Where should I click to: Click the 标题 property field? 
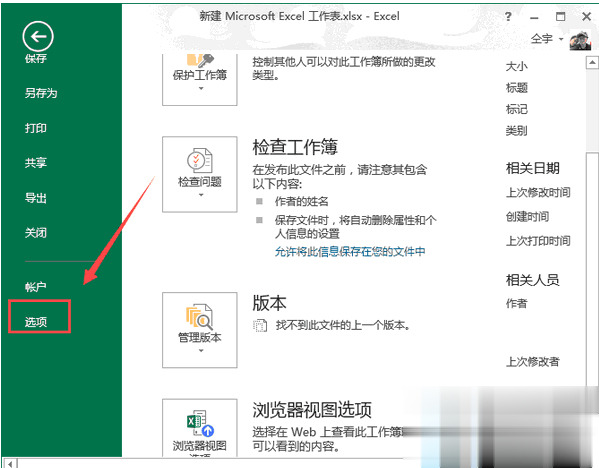516,88
